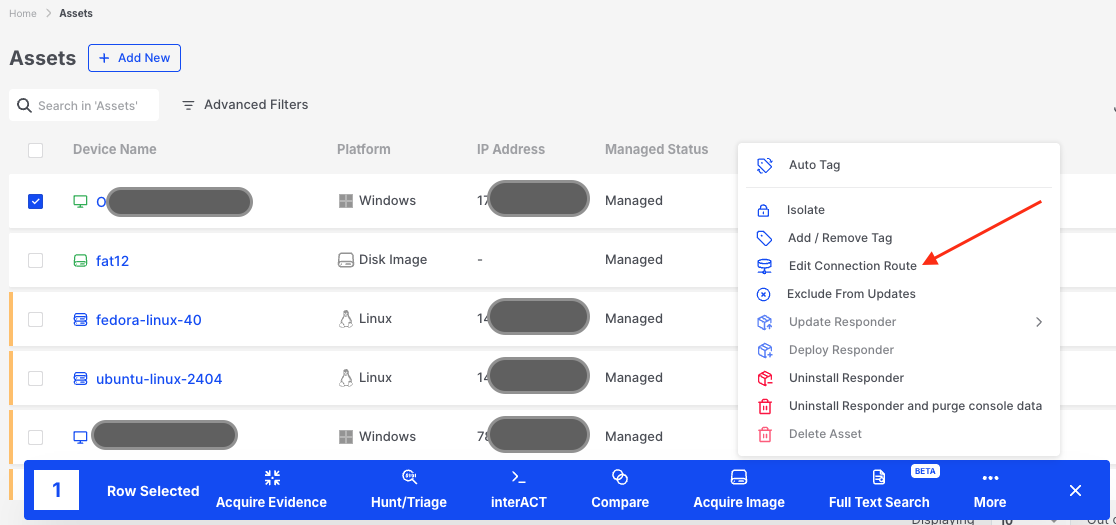Expand the Update Responder submenu arrow
The image size is (1116, 525).
pyautogui.click(x=1038, y=322)
